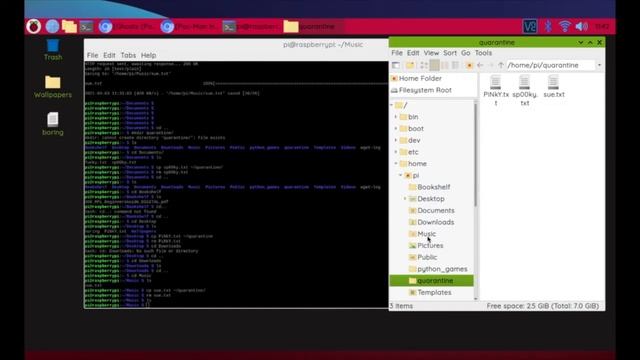Click the taskbar clock
640x360 pixels.
pos(602,27)
